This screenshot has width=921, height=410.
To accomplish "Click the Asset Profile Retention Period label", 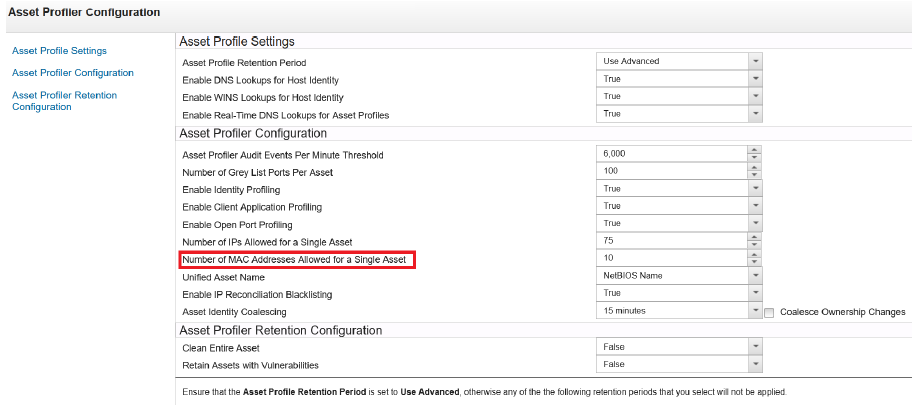I will 244,63.
